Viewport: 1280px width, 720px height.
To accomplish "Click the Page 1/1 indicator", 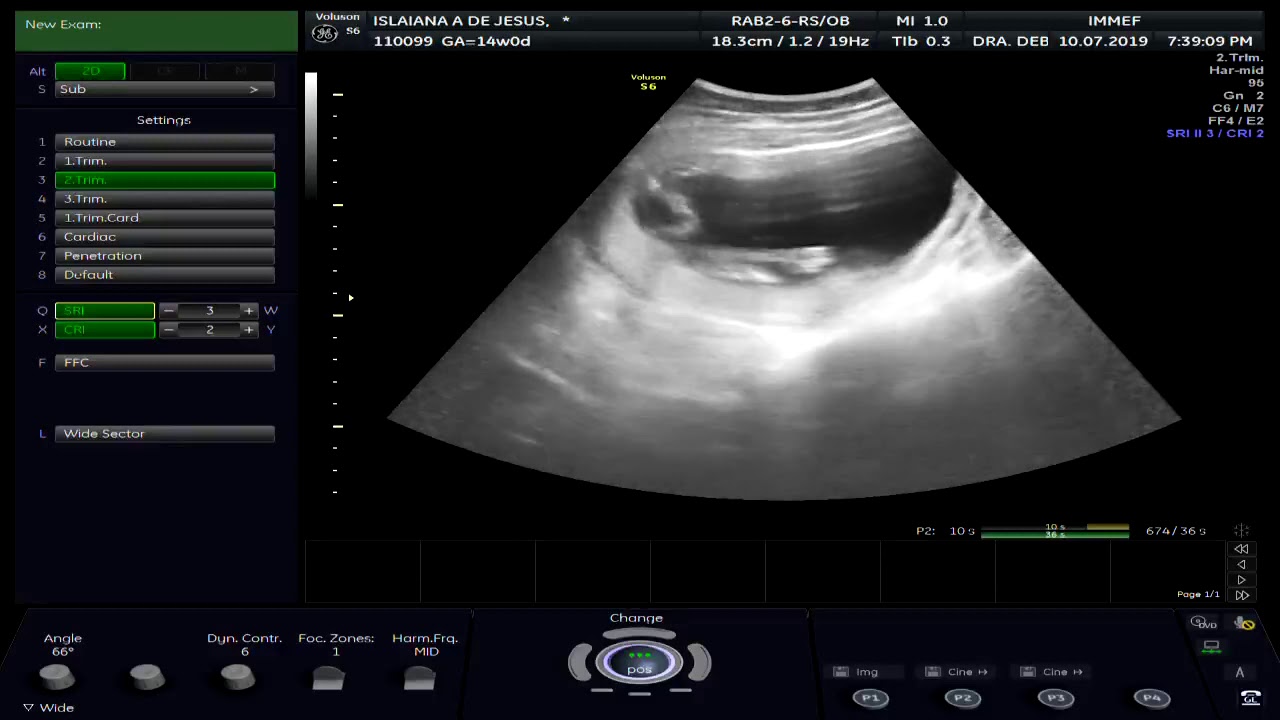I will [x=1198, y=595].
